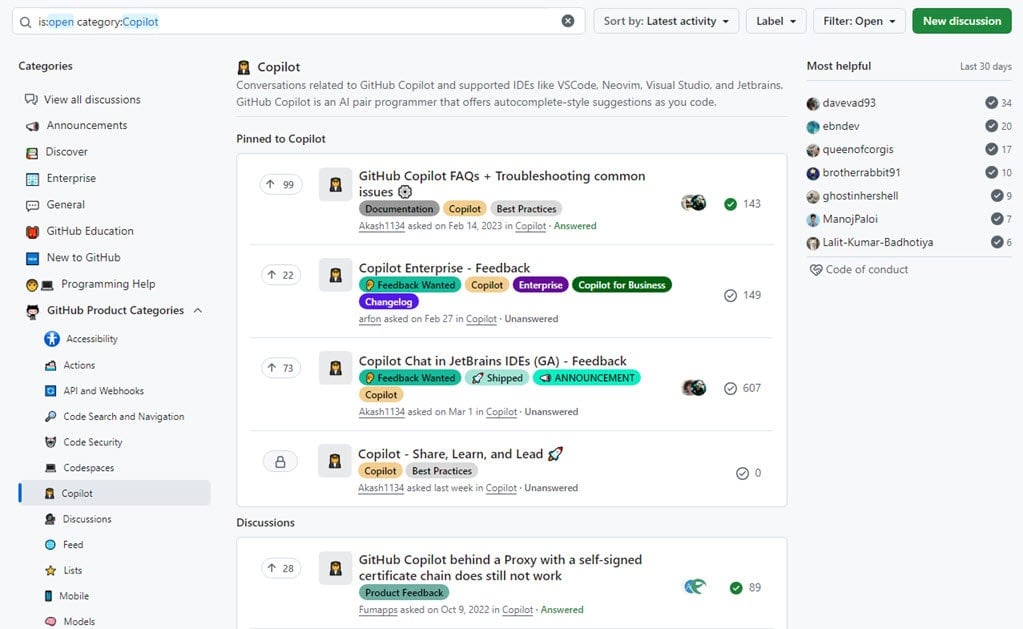Click the Lists star icon
This screenshot has height=629, width=1023.
[50, 570]
